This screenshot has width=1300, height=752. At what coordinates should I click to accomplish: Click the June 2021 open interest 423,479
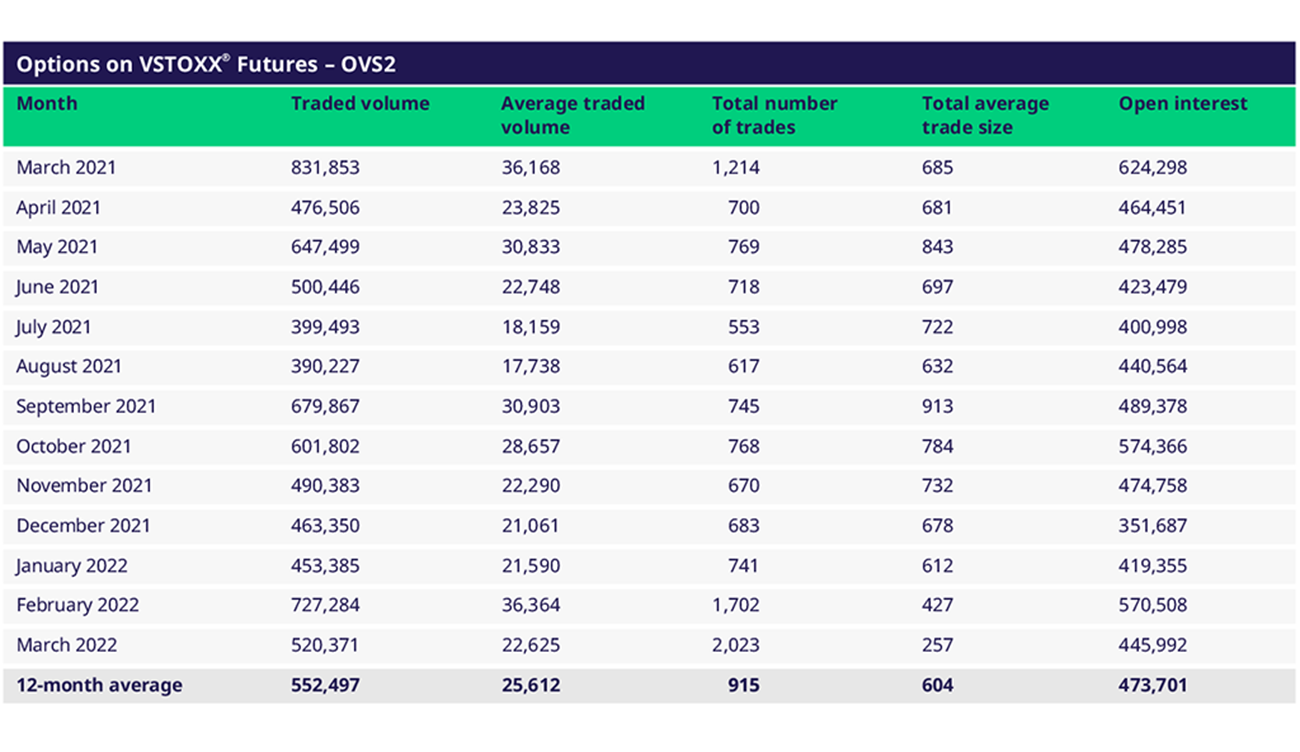(x=1152, y=287)
